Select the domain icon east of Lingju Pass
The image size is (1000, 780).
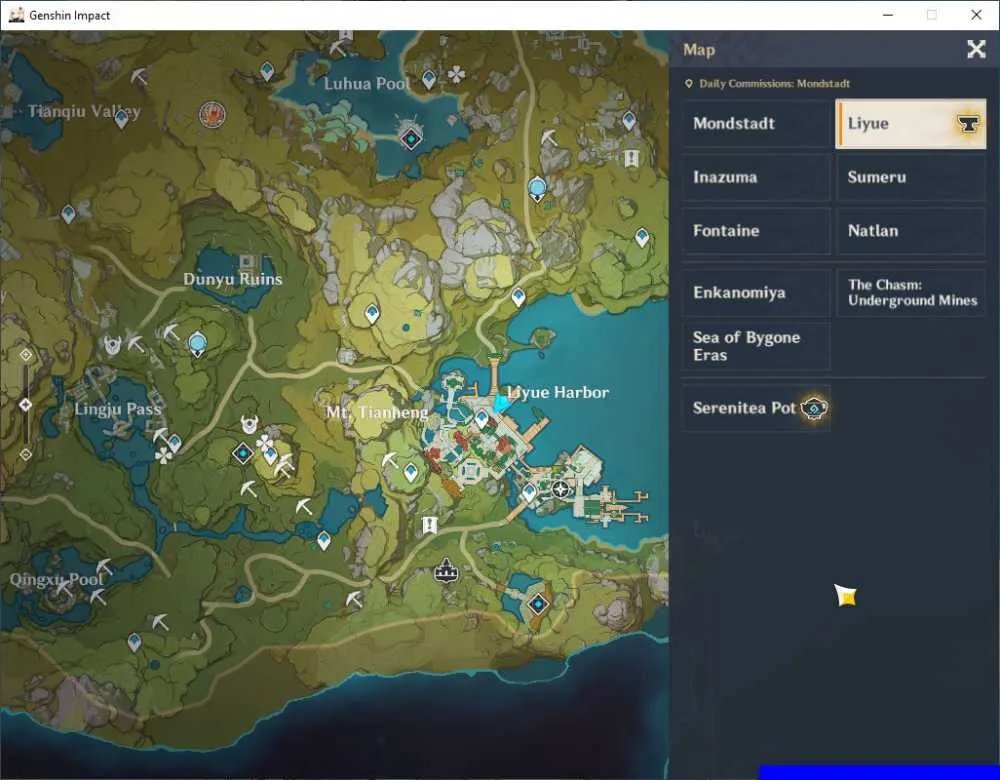point(243,453)
